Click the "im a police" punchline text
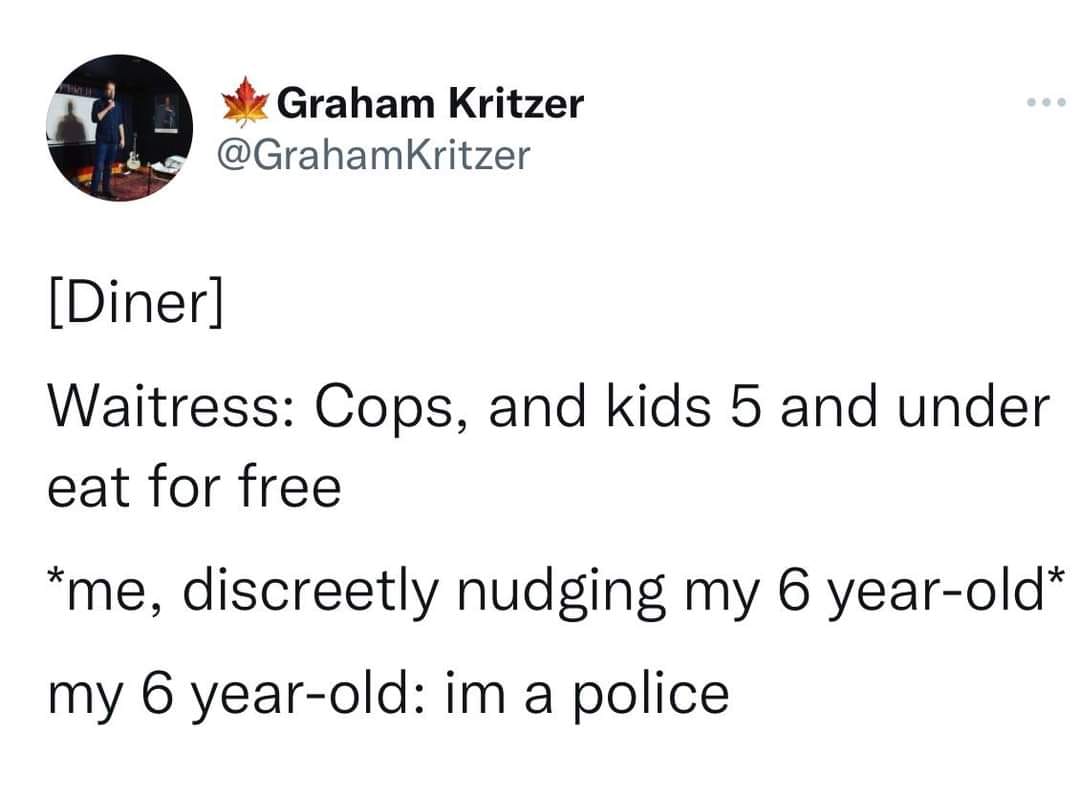Viewport: 1080px width, 797px height. pos(587,694)
